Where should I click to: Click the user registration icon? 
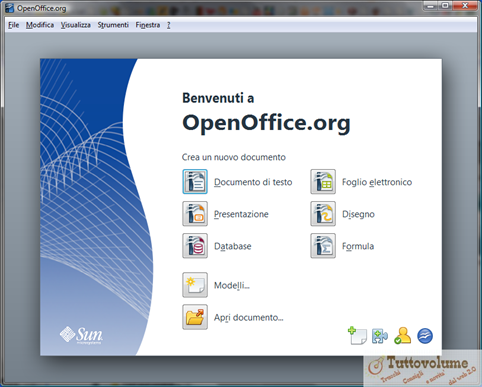[402, 335]
